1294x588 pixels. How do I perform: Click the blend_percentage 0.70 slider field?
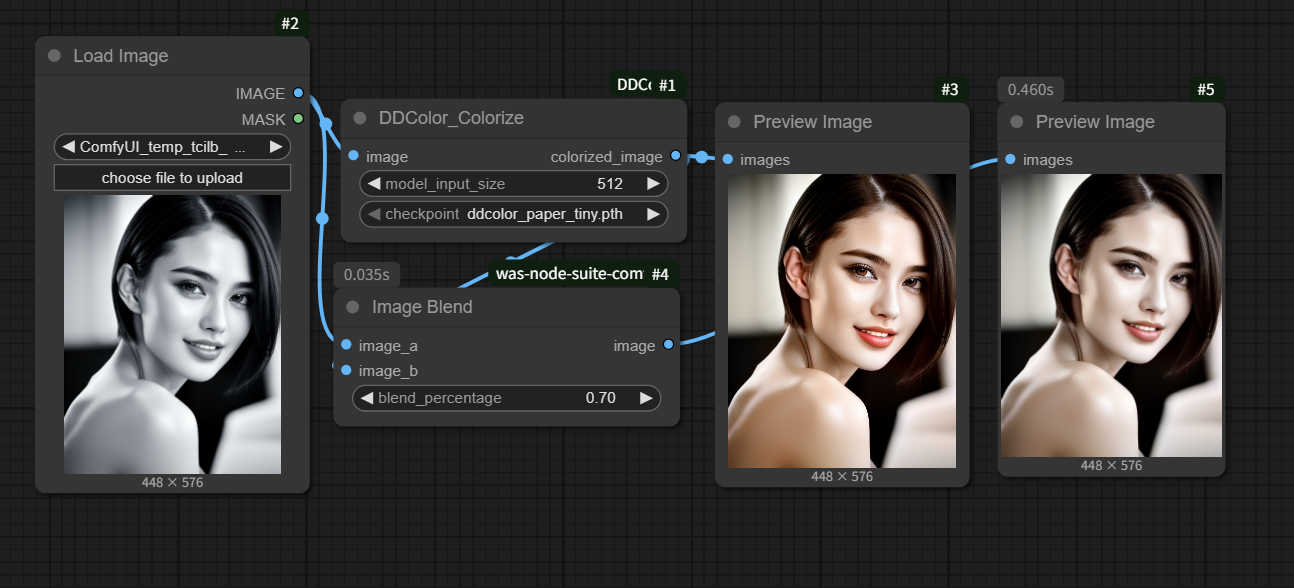(x=506, y=398)
